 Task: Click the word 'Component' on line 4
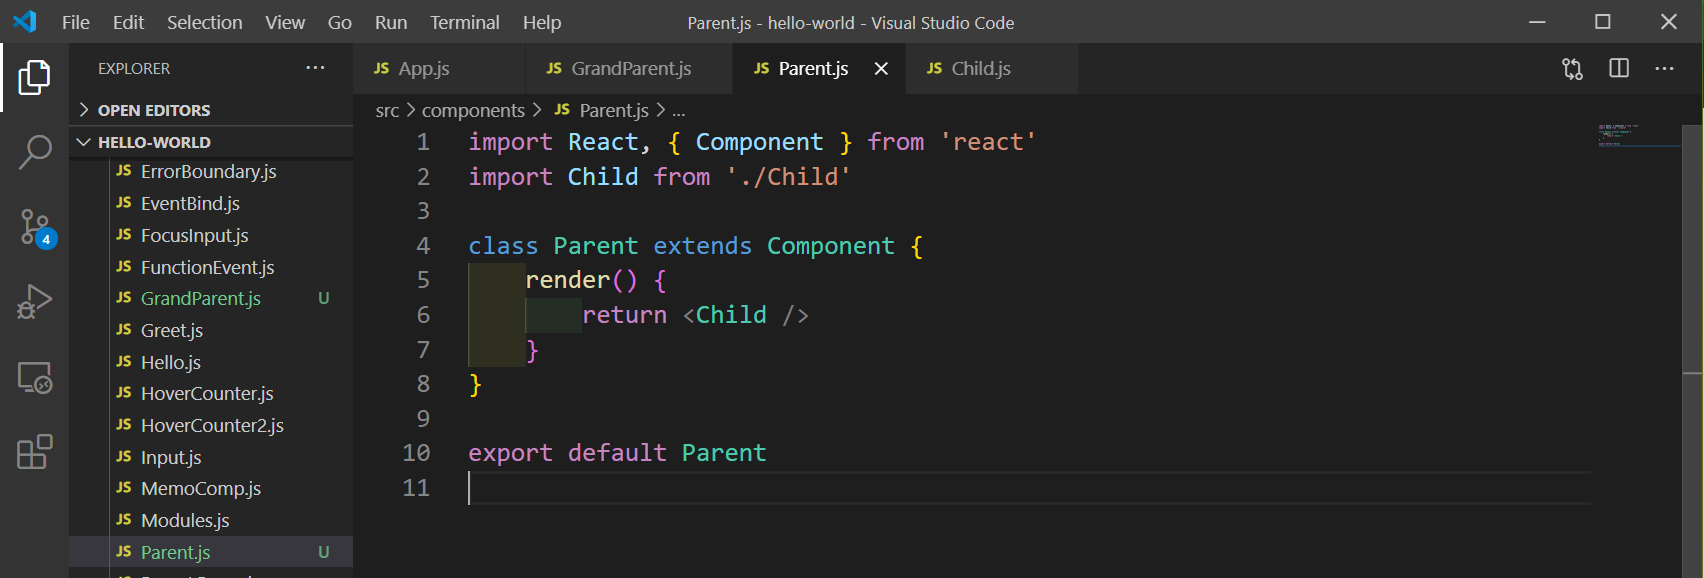(830, 246)
